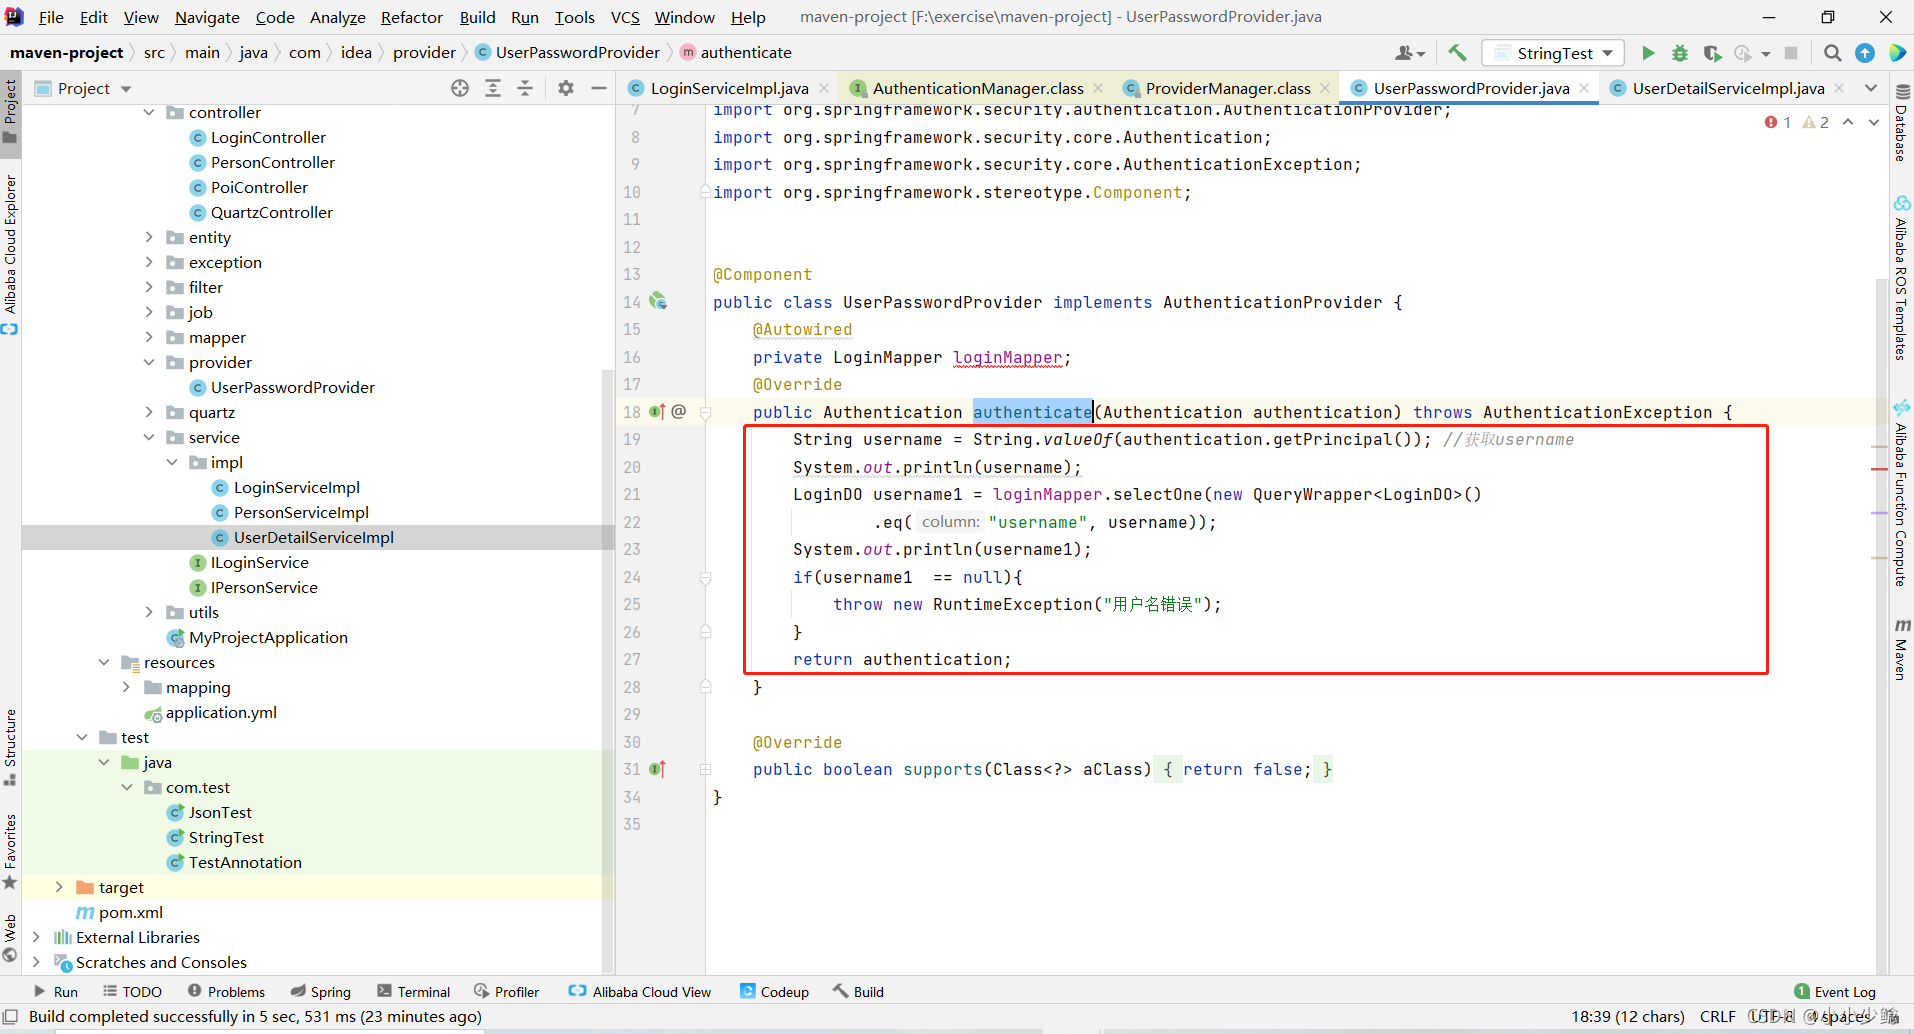1914x1034 pixels.
Task: Open Alibaba Cloud Explorer side panel
Action: click(x=10, y=254)
